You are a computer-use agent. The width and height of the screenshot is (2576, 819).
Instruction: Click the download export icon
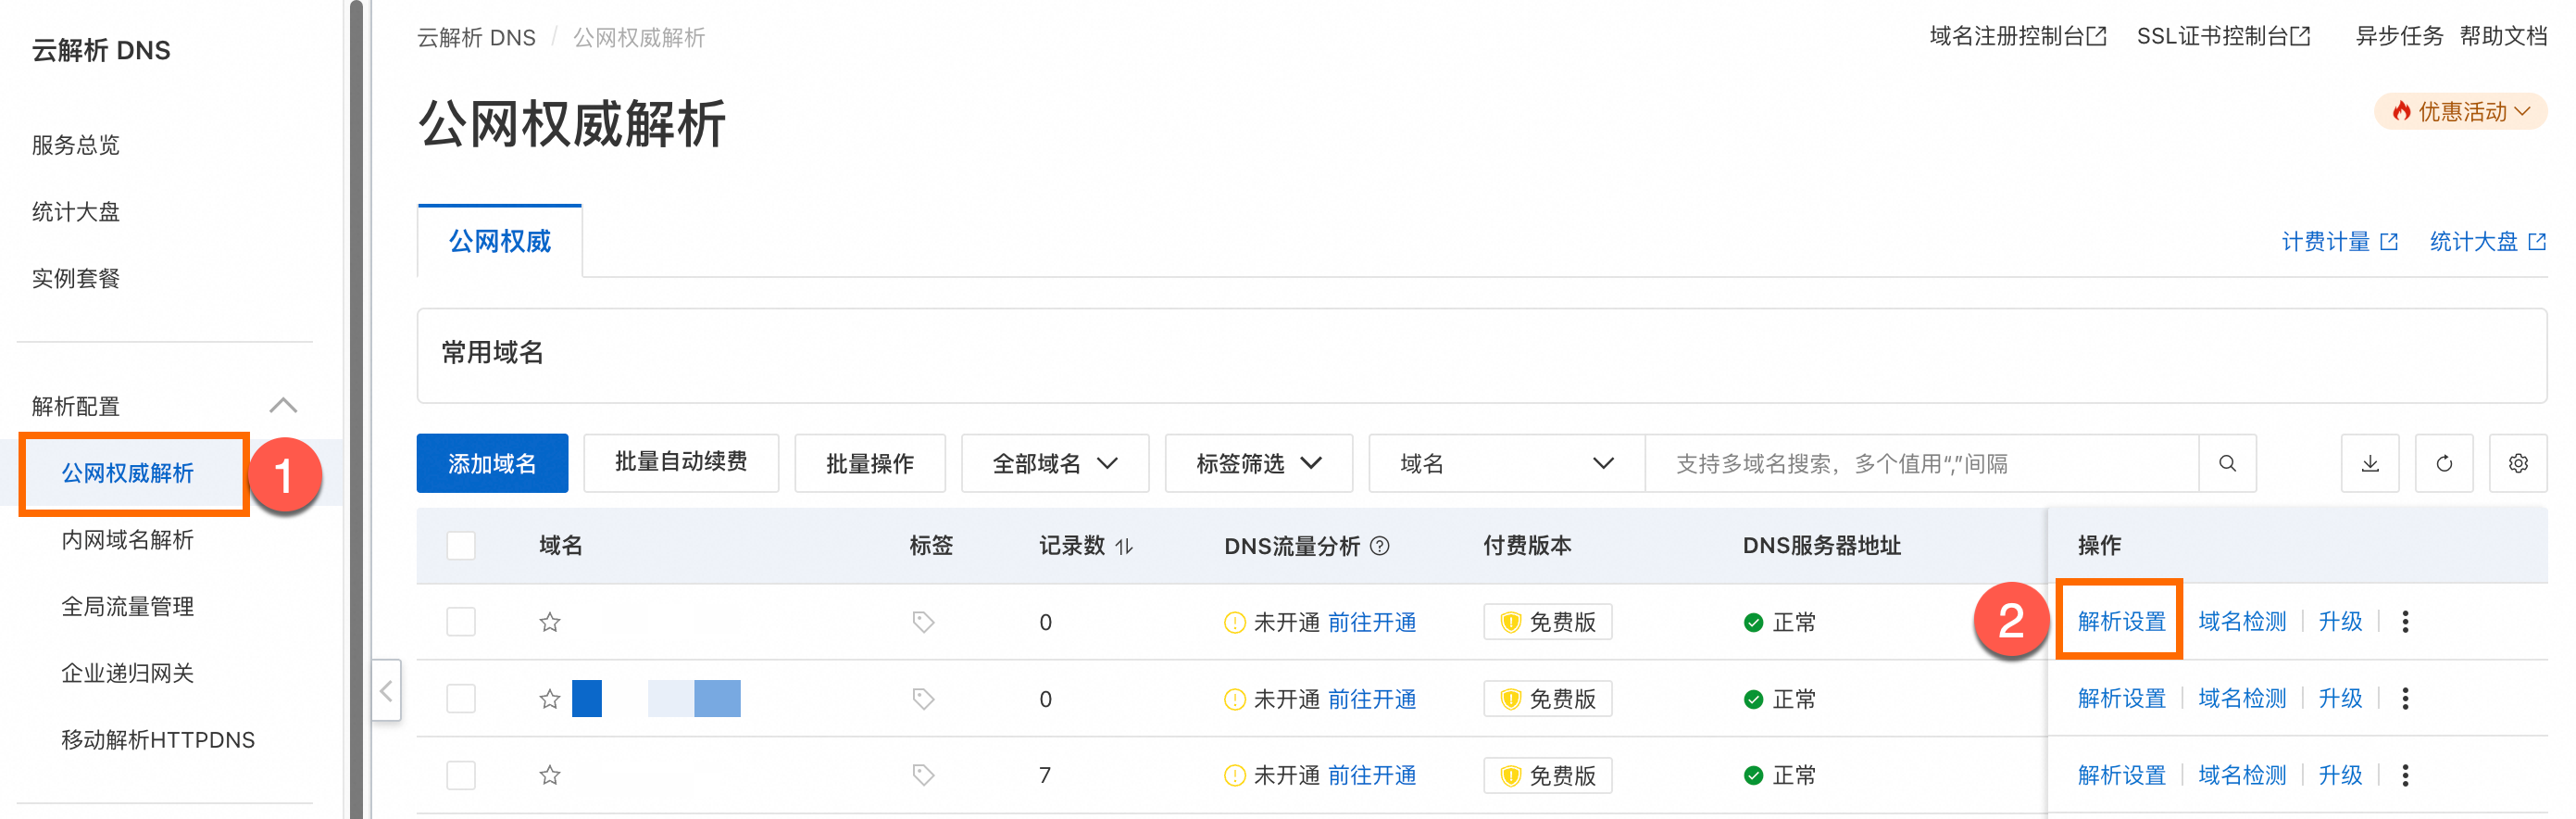pos(2369,463)
